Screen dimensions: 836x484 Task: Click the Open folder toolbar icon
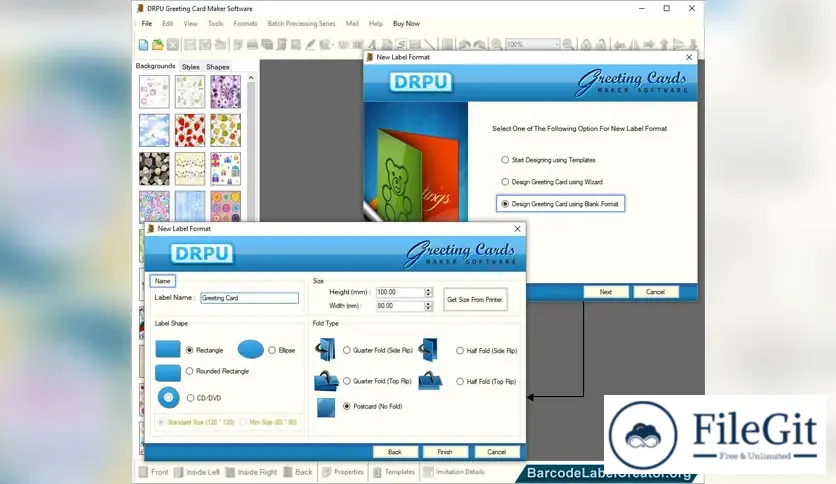click(x=158, y=45)
